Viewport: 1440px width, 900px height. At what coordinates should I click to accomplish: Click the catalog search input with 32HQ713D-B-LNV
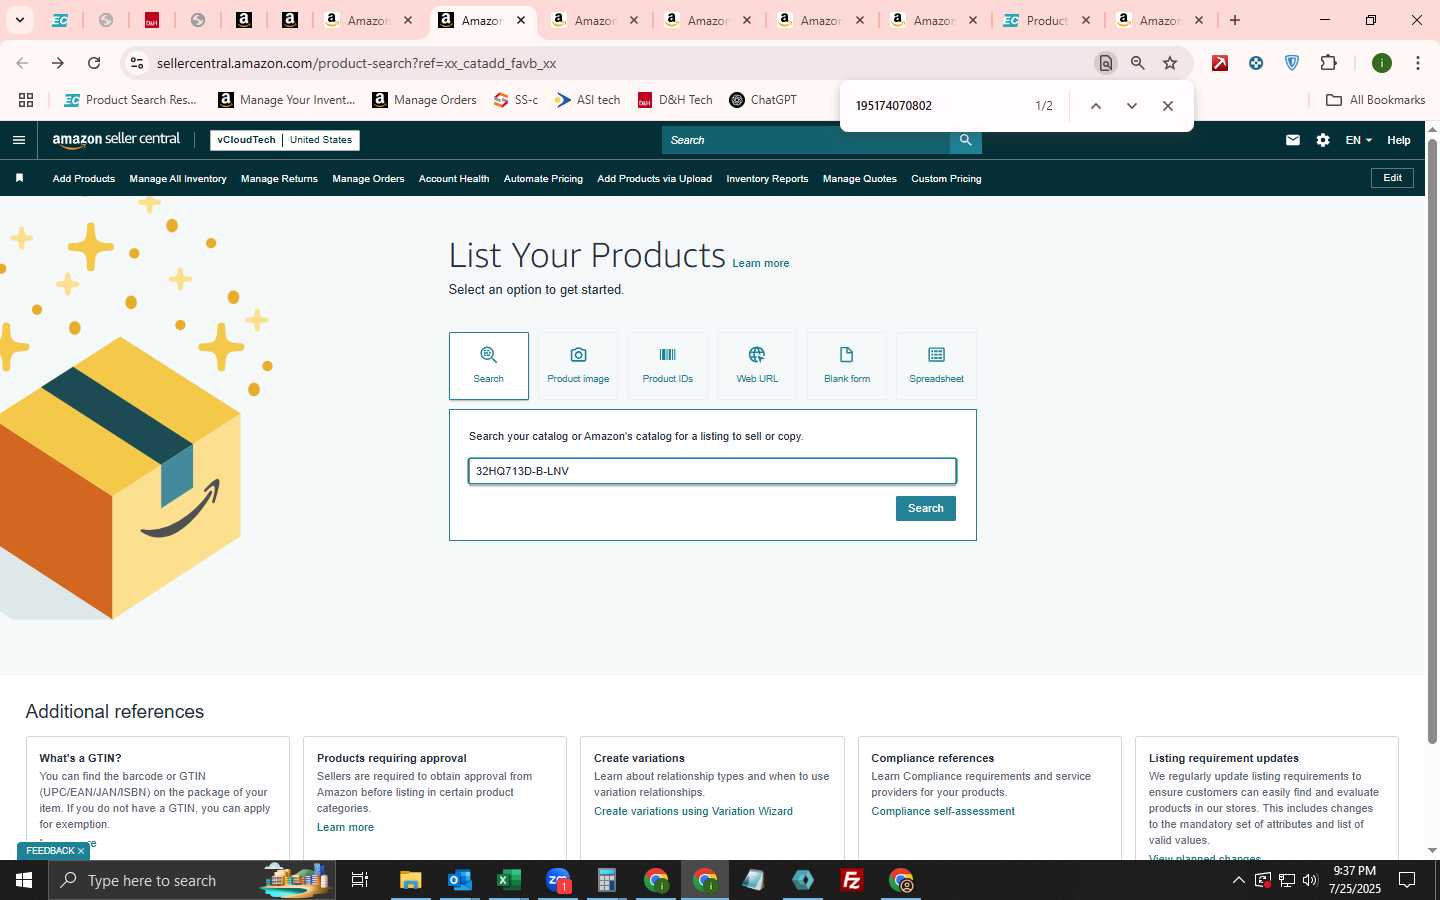(x=712, y=471)
